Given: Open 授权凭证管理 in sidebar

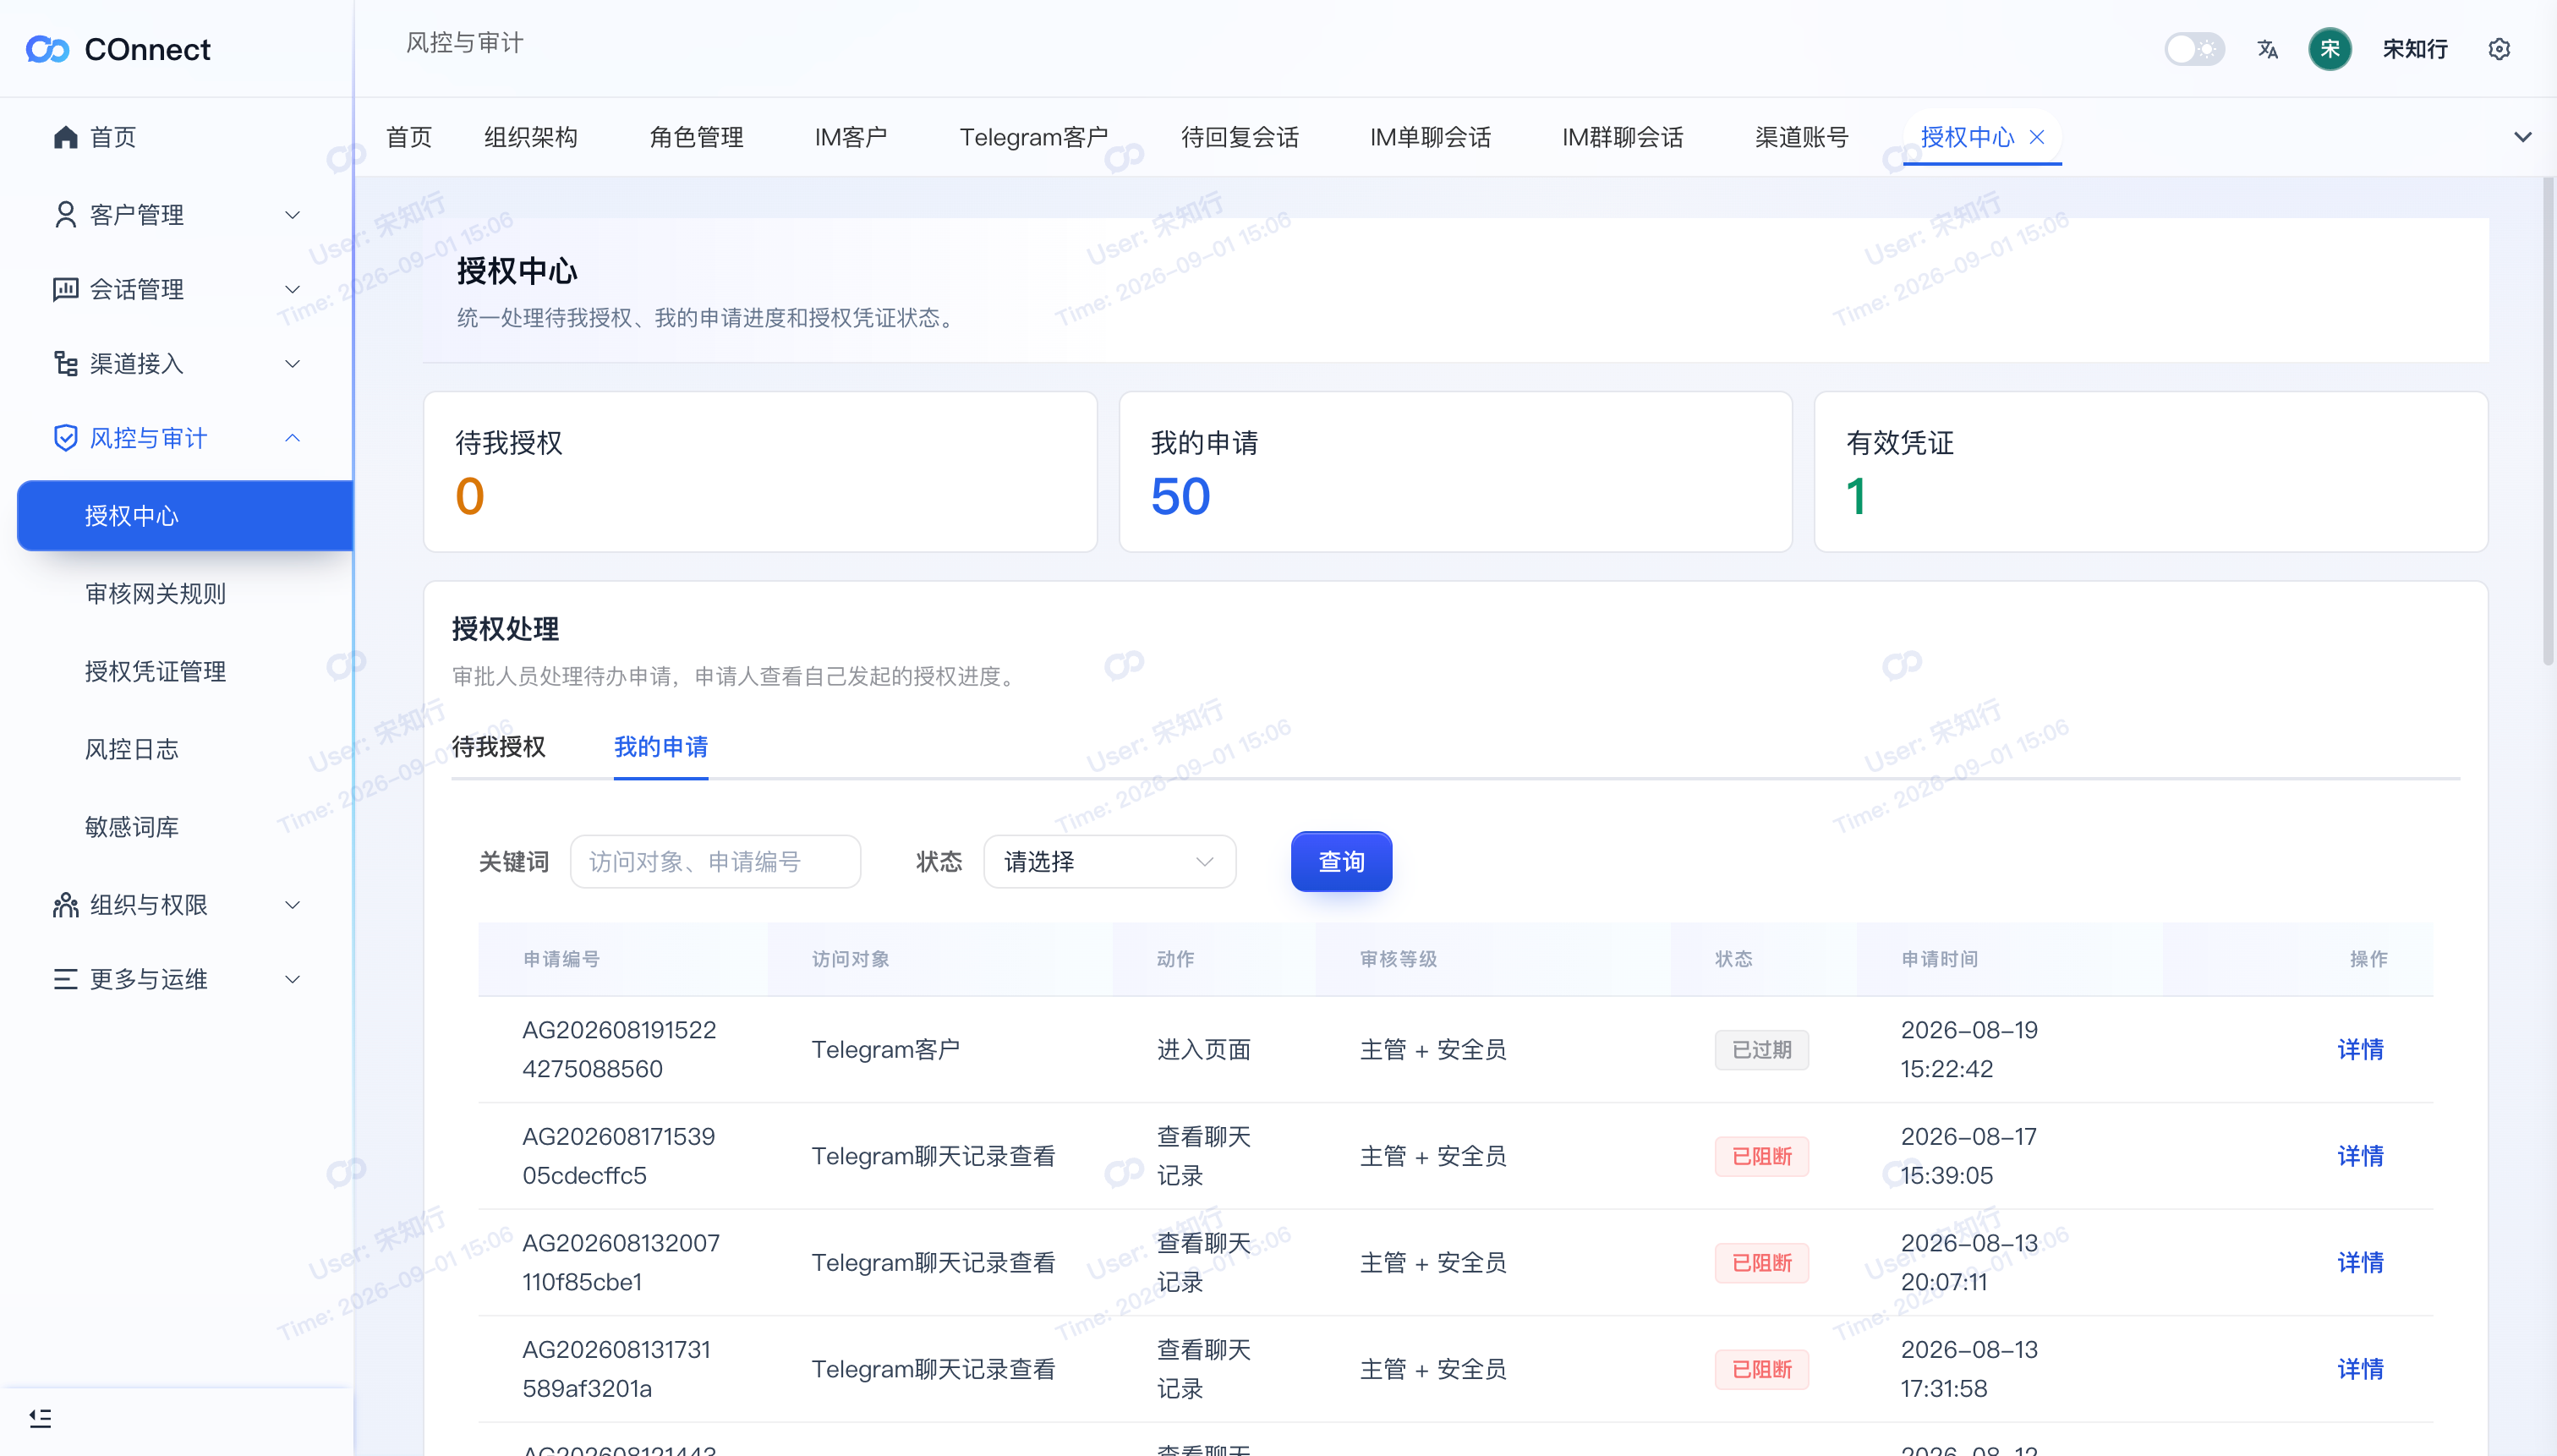Looking at the screenshot, I should (x=155, y=672).
